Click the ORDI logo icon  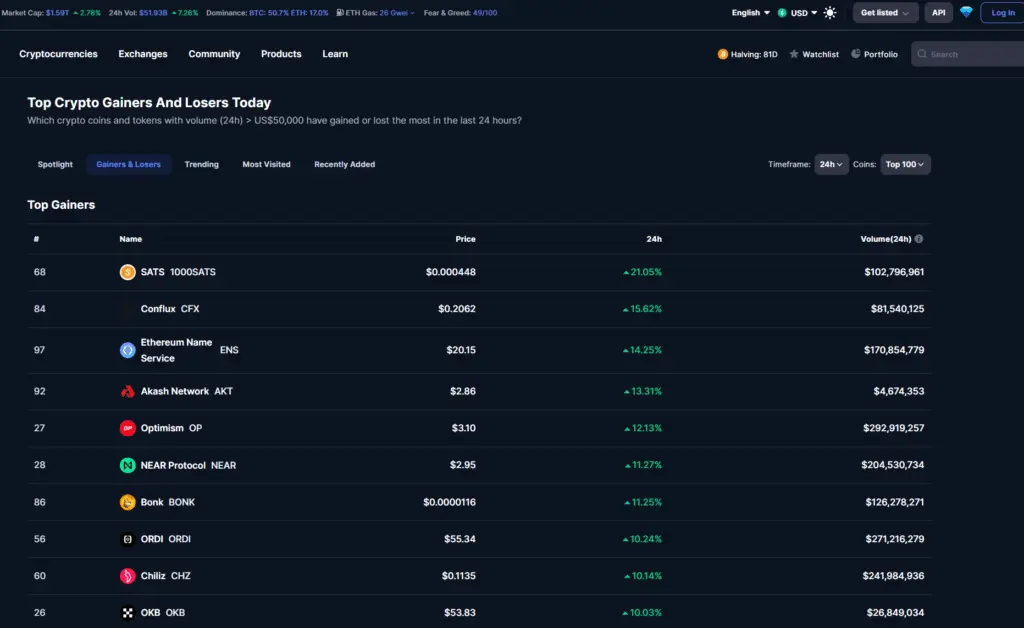pyautogui.click(x=127, y=539)
